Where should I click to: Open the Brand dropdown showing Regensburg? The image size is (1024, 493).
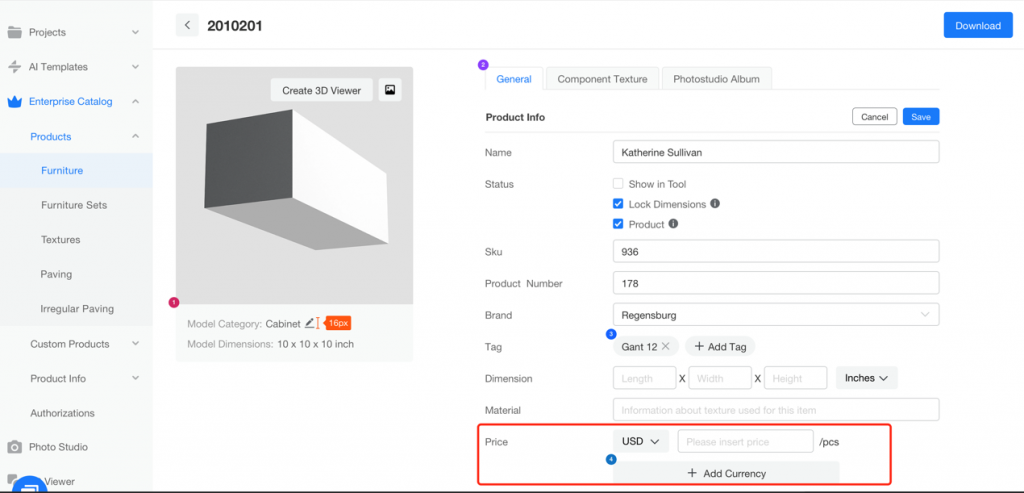[x=775, y=315]
